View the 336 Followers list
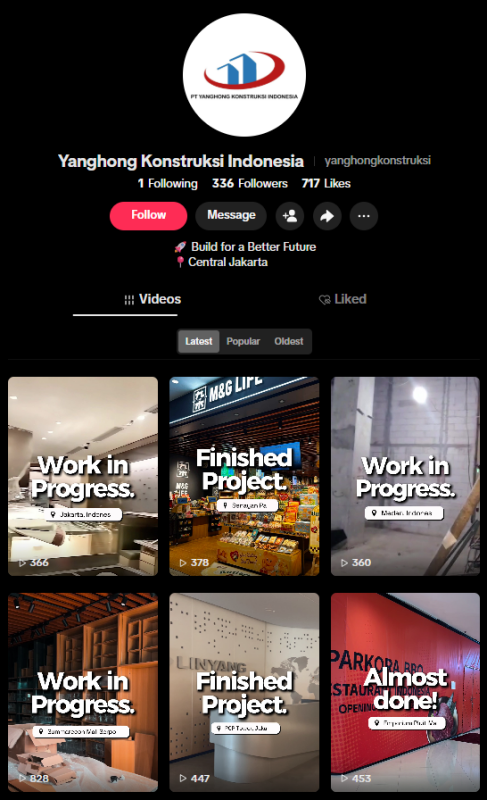Screen dimensions: 487x800 pos(250,184)
